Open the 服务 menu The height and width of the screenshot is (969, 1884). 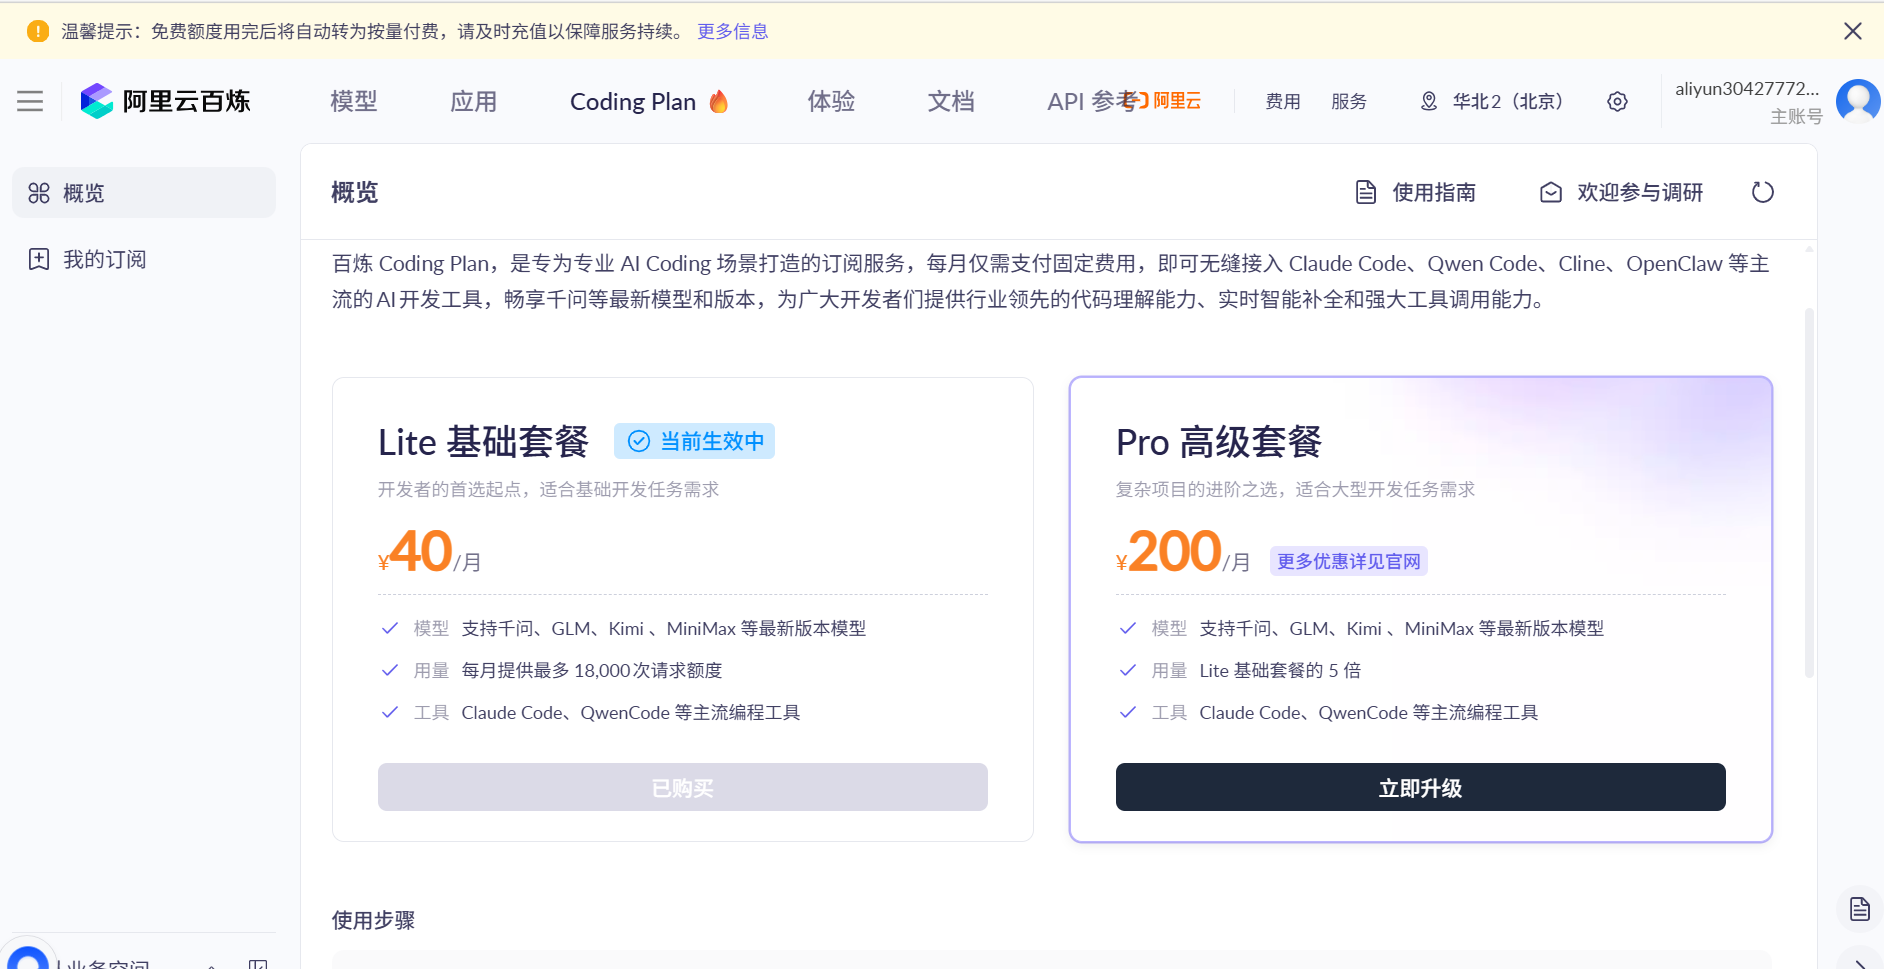coord(1349,101)
